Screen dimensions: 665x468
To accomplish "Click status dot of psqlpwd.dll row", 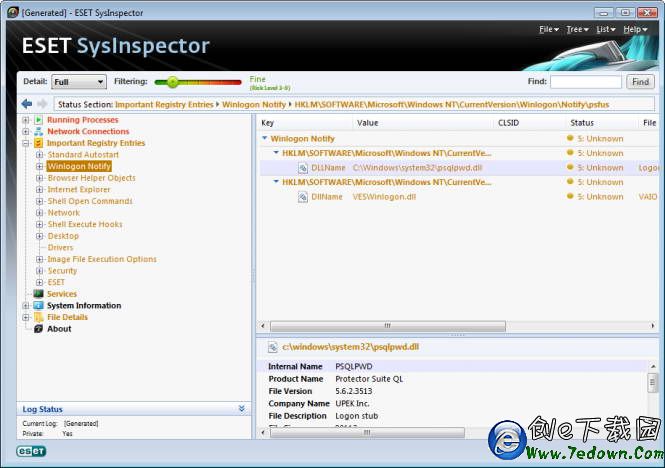I will tap(570, 168).
